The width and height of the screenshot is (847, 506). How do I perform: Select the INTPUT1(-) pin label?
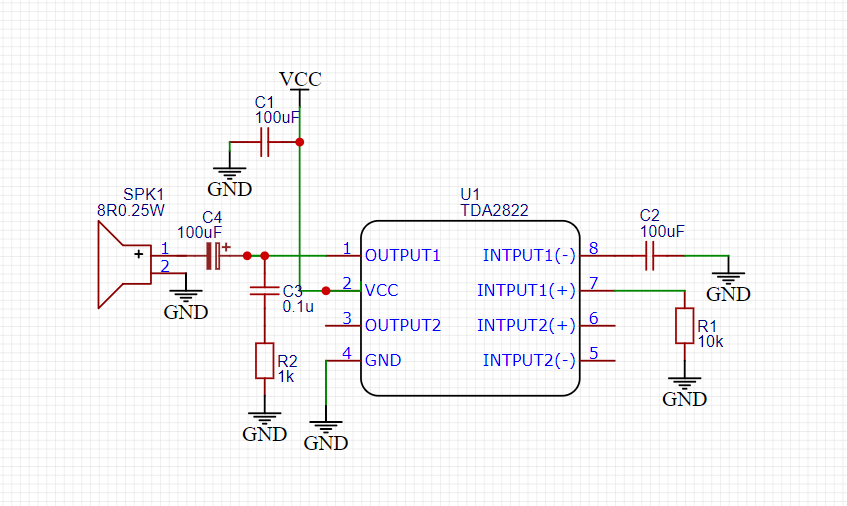[x=529, y=255]
